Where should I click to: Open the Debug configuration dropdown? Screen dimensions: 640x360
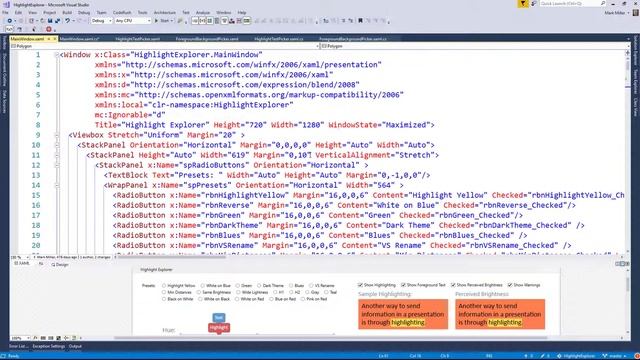coord(101,20)
